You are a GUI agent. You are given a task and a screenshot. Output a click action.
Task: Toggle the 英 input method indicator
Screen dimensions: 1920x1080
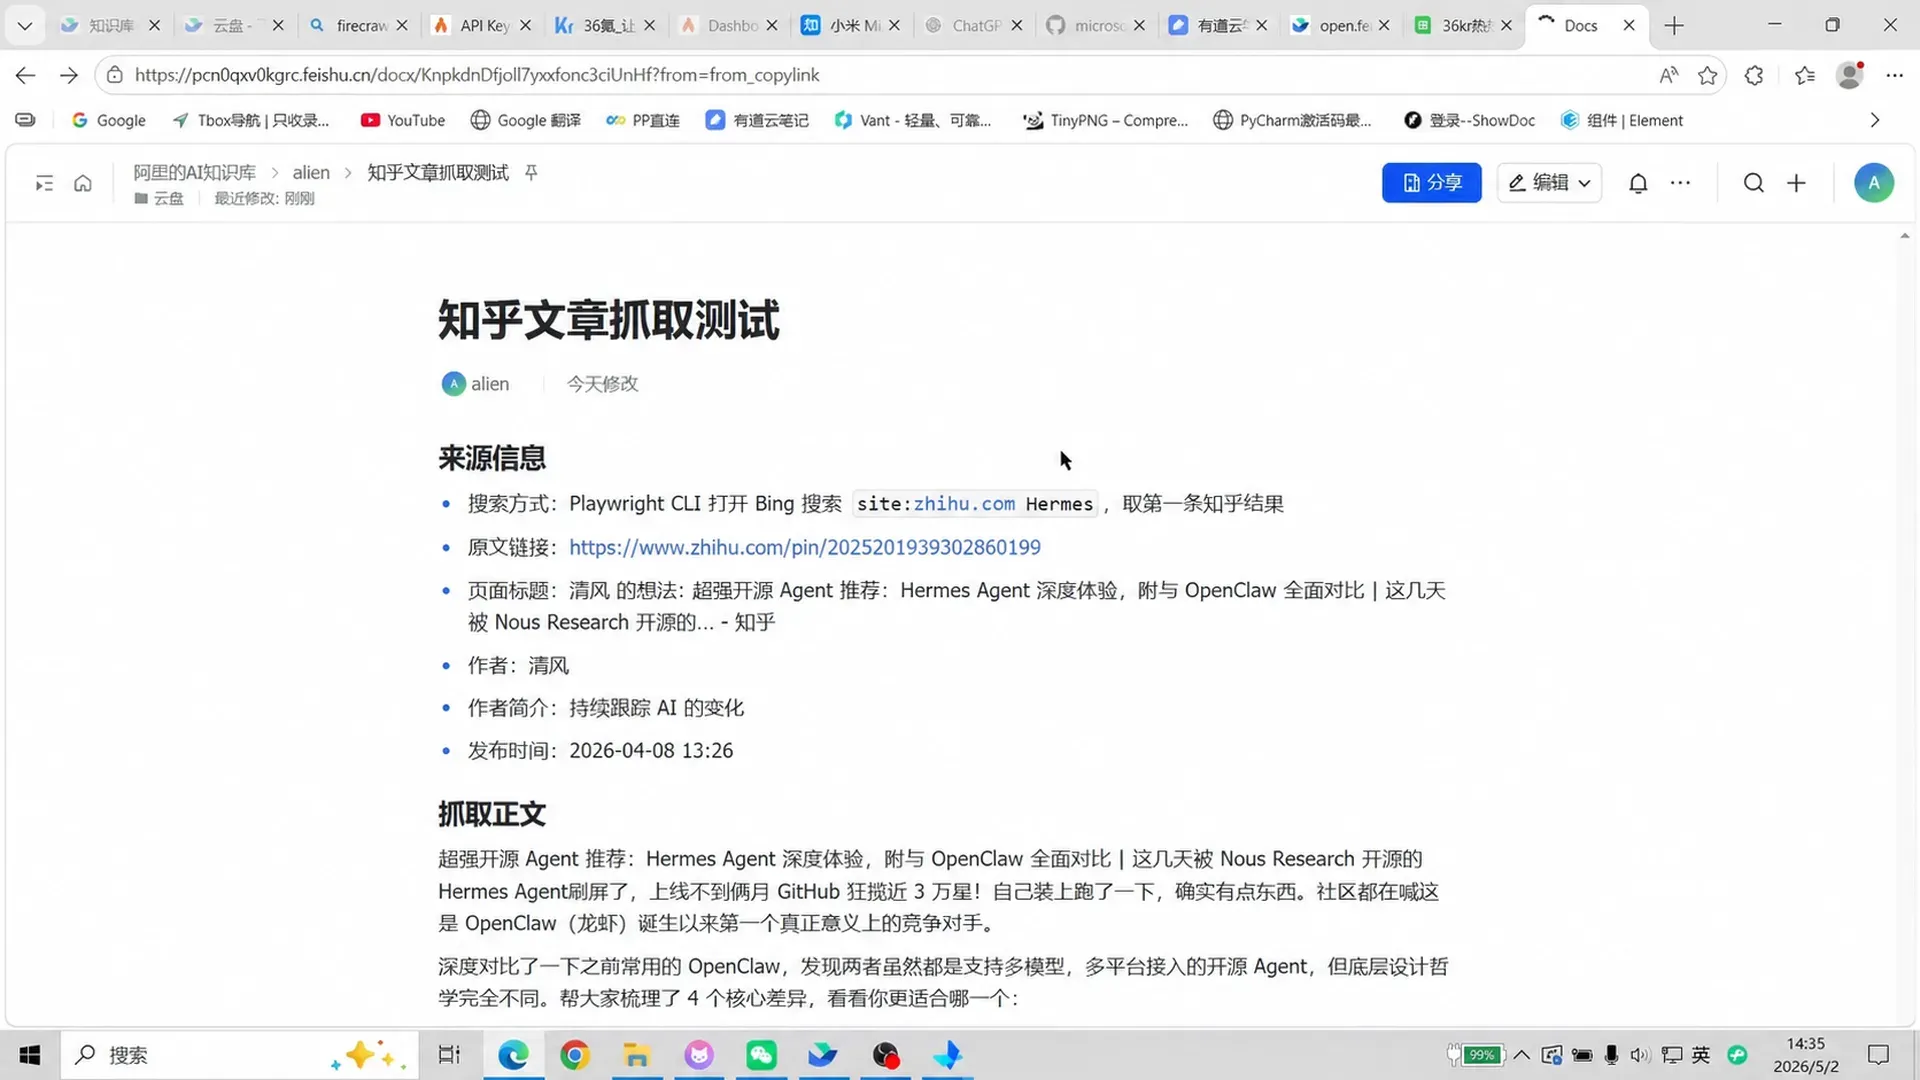coord(1701,1055)
